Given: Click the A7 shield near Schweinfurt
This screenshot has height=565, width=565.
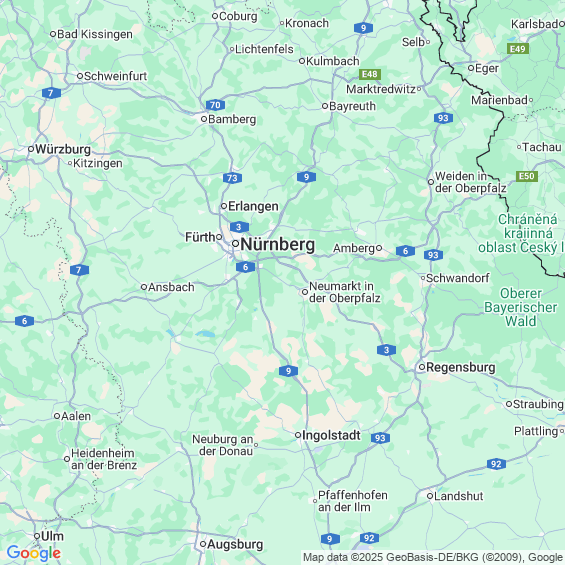Looking at the screenshot, I should pos(51,93).
